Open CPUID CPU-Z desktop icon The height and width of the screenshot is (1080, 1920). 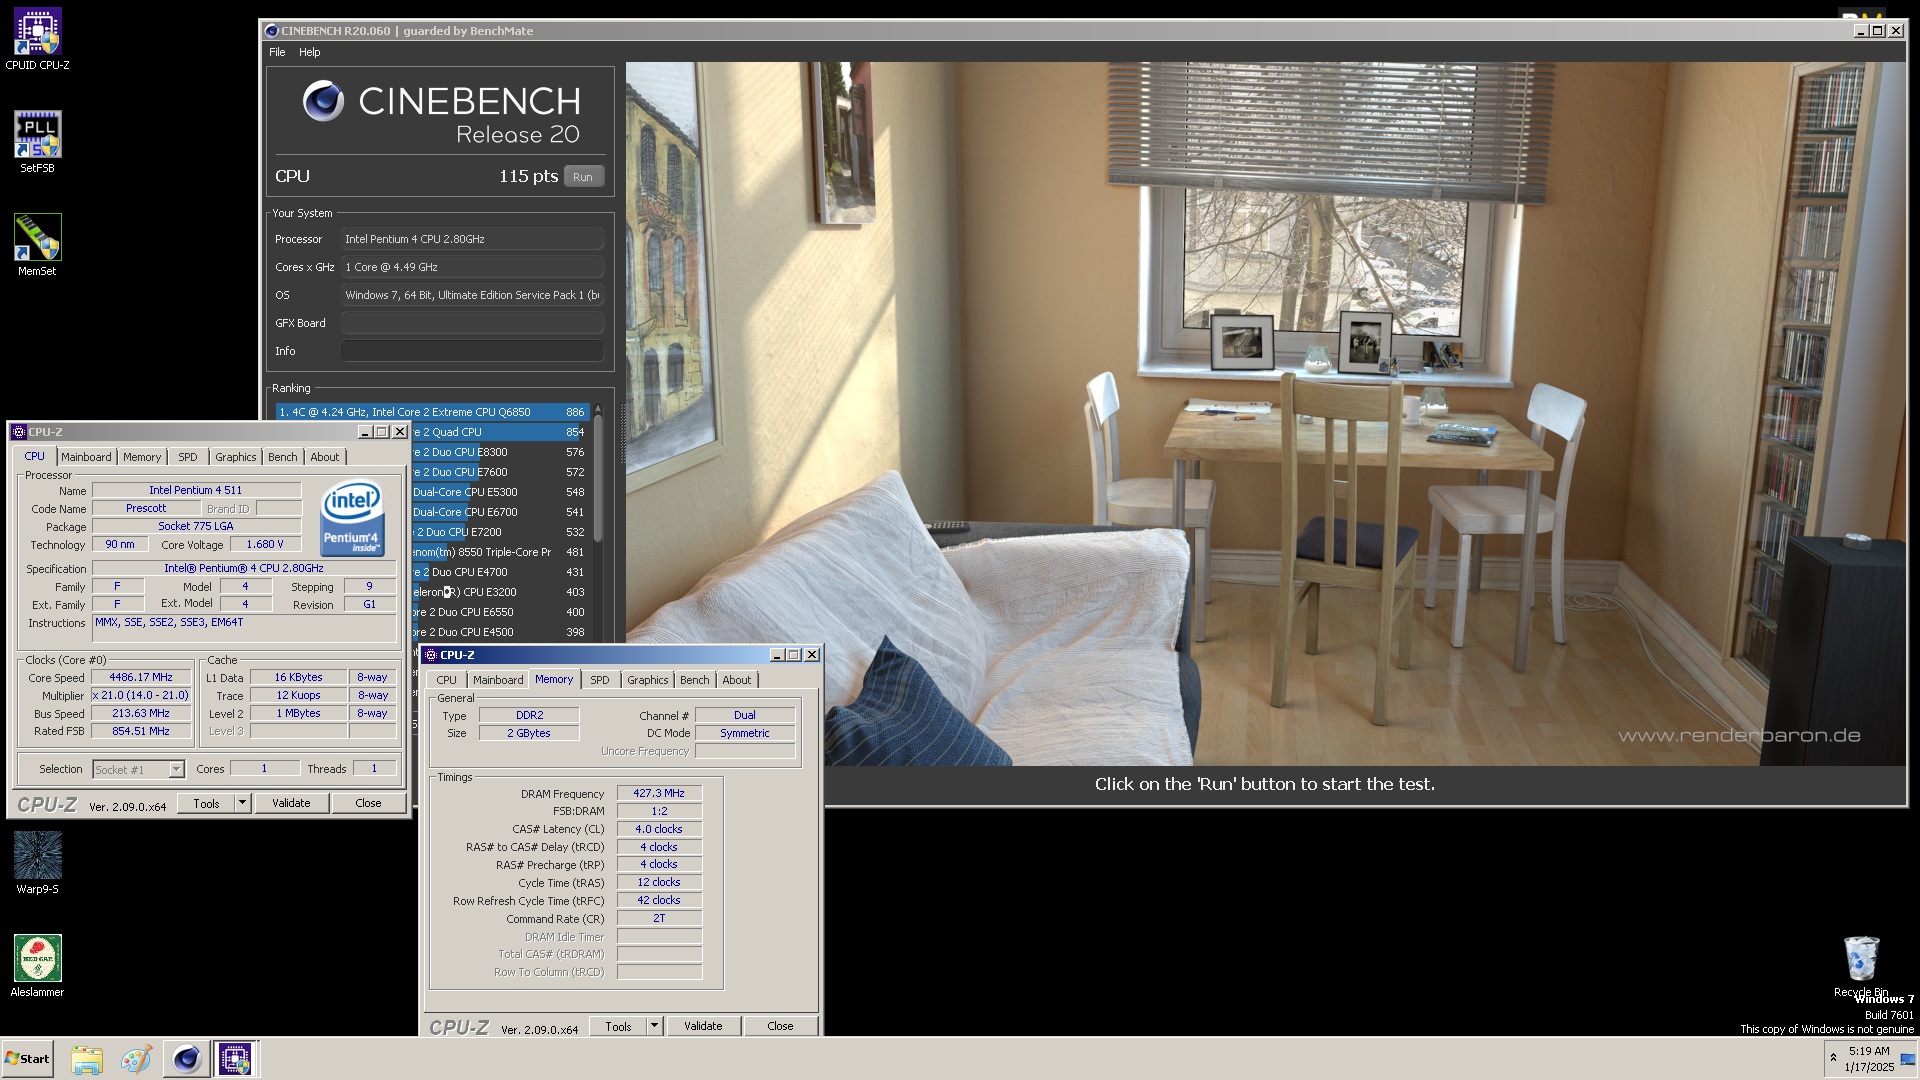click(x=37, y=40)
